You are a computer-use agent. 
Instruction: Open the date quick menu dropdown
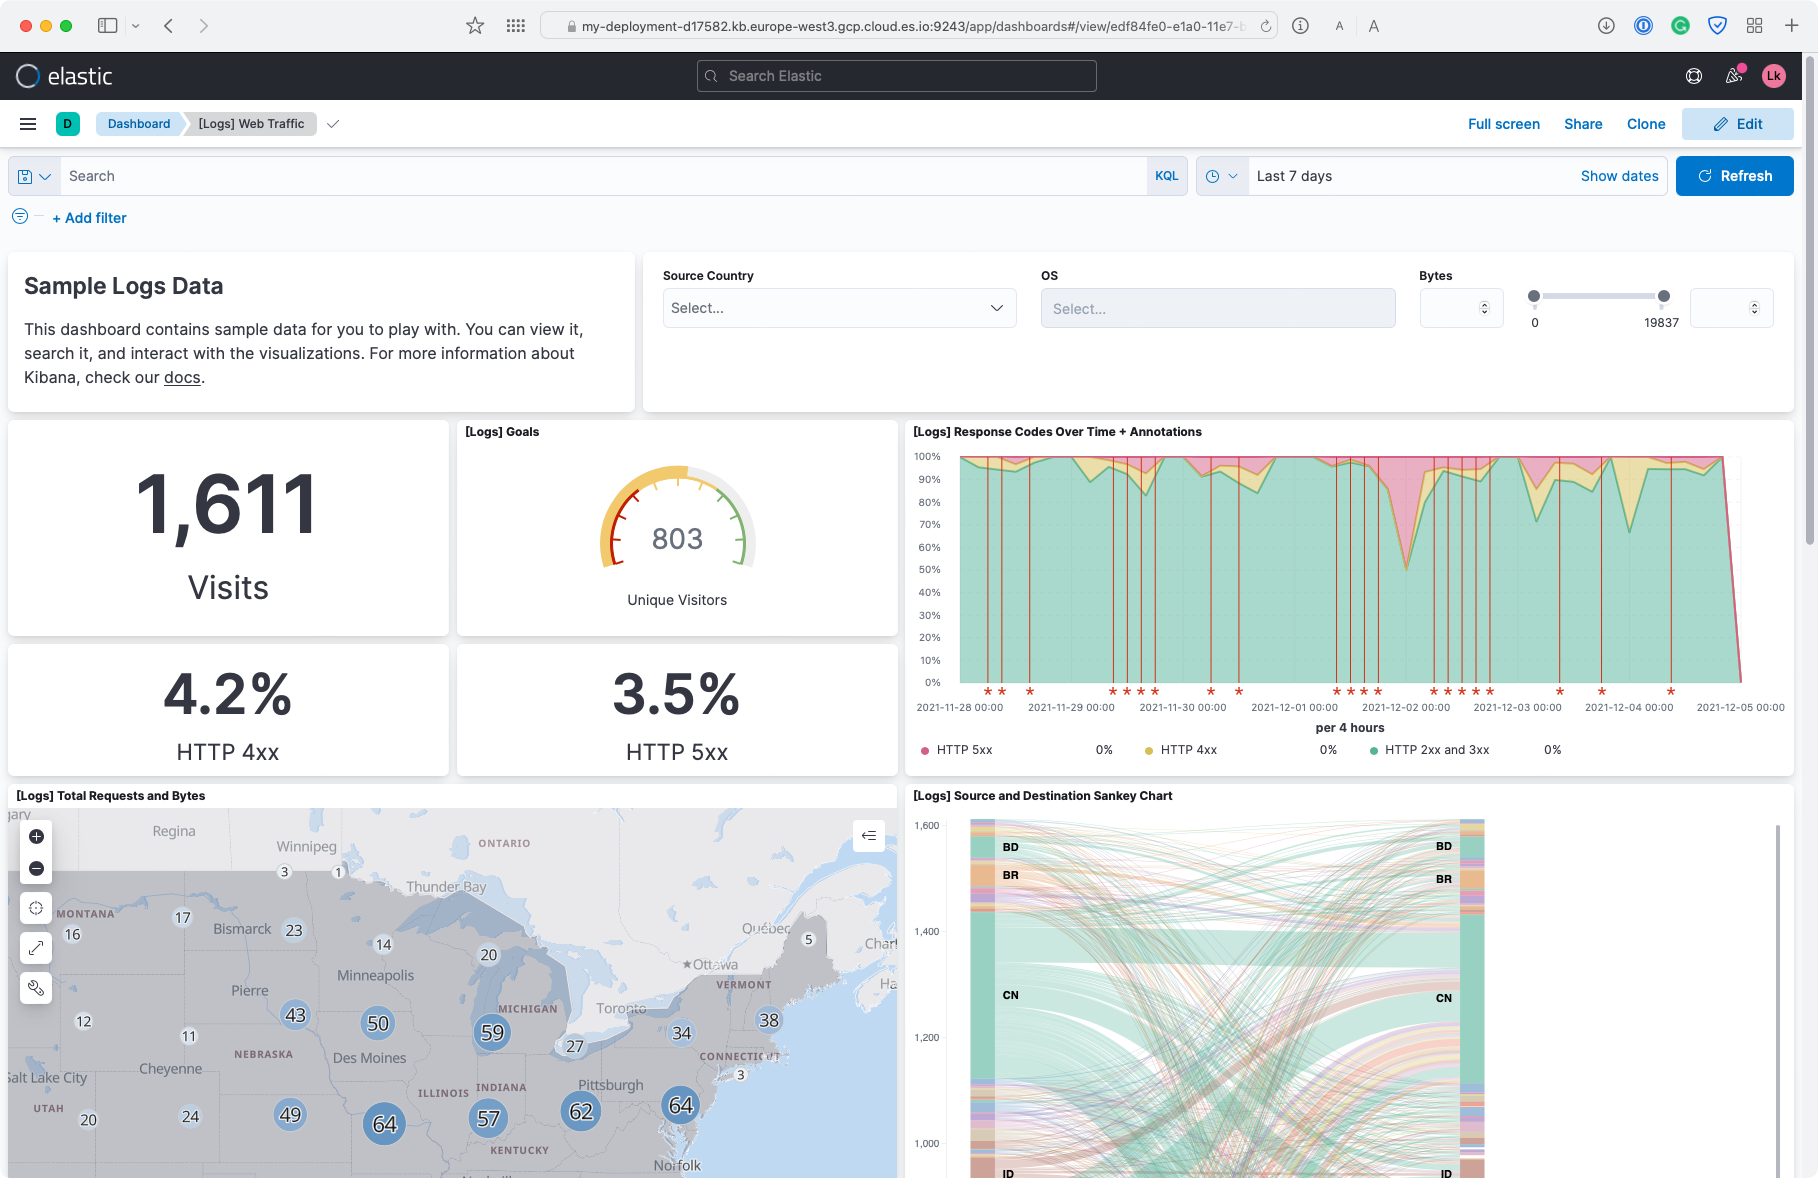(1221, 176)
